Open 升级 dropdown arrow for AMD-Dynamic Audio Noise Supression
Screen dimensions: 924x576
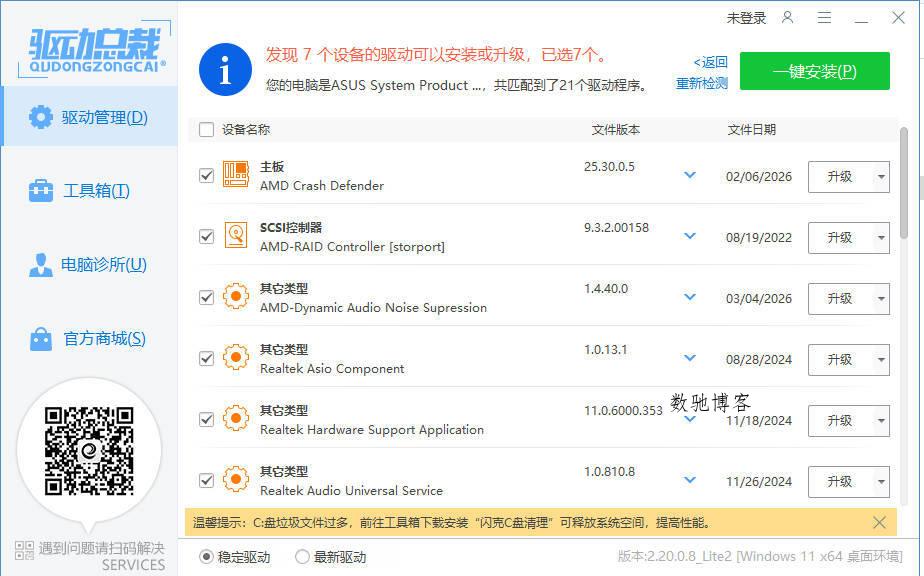881,299
